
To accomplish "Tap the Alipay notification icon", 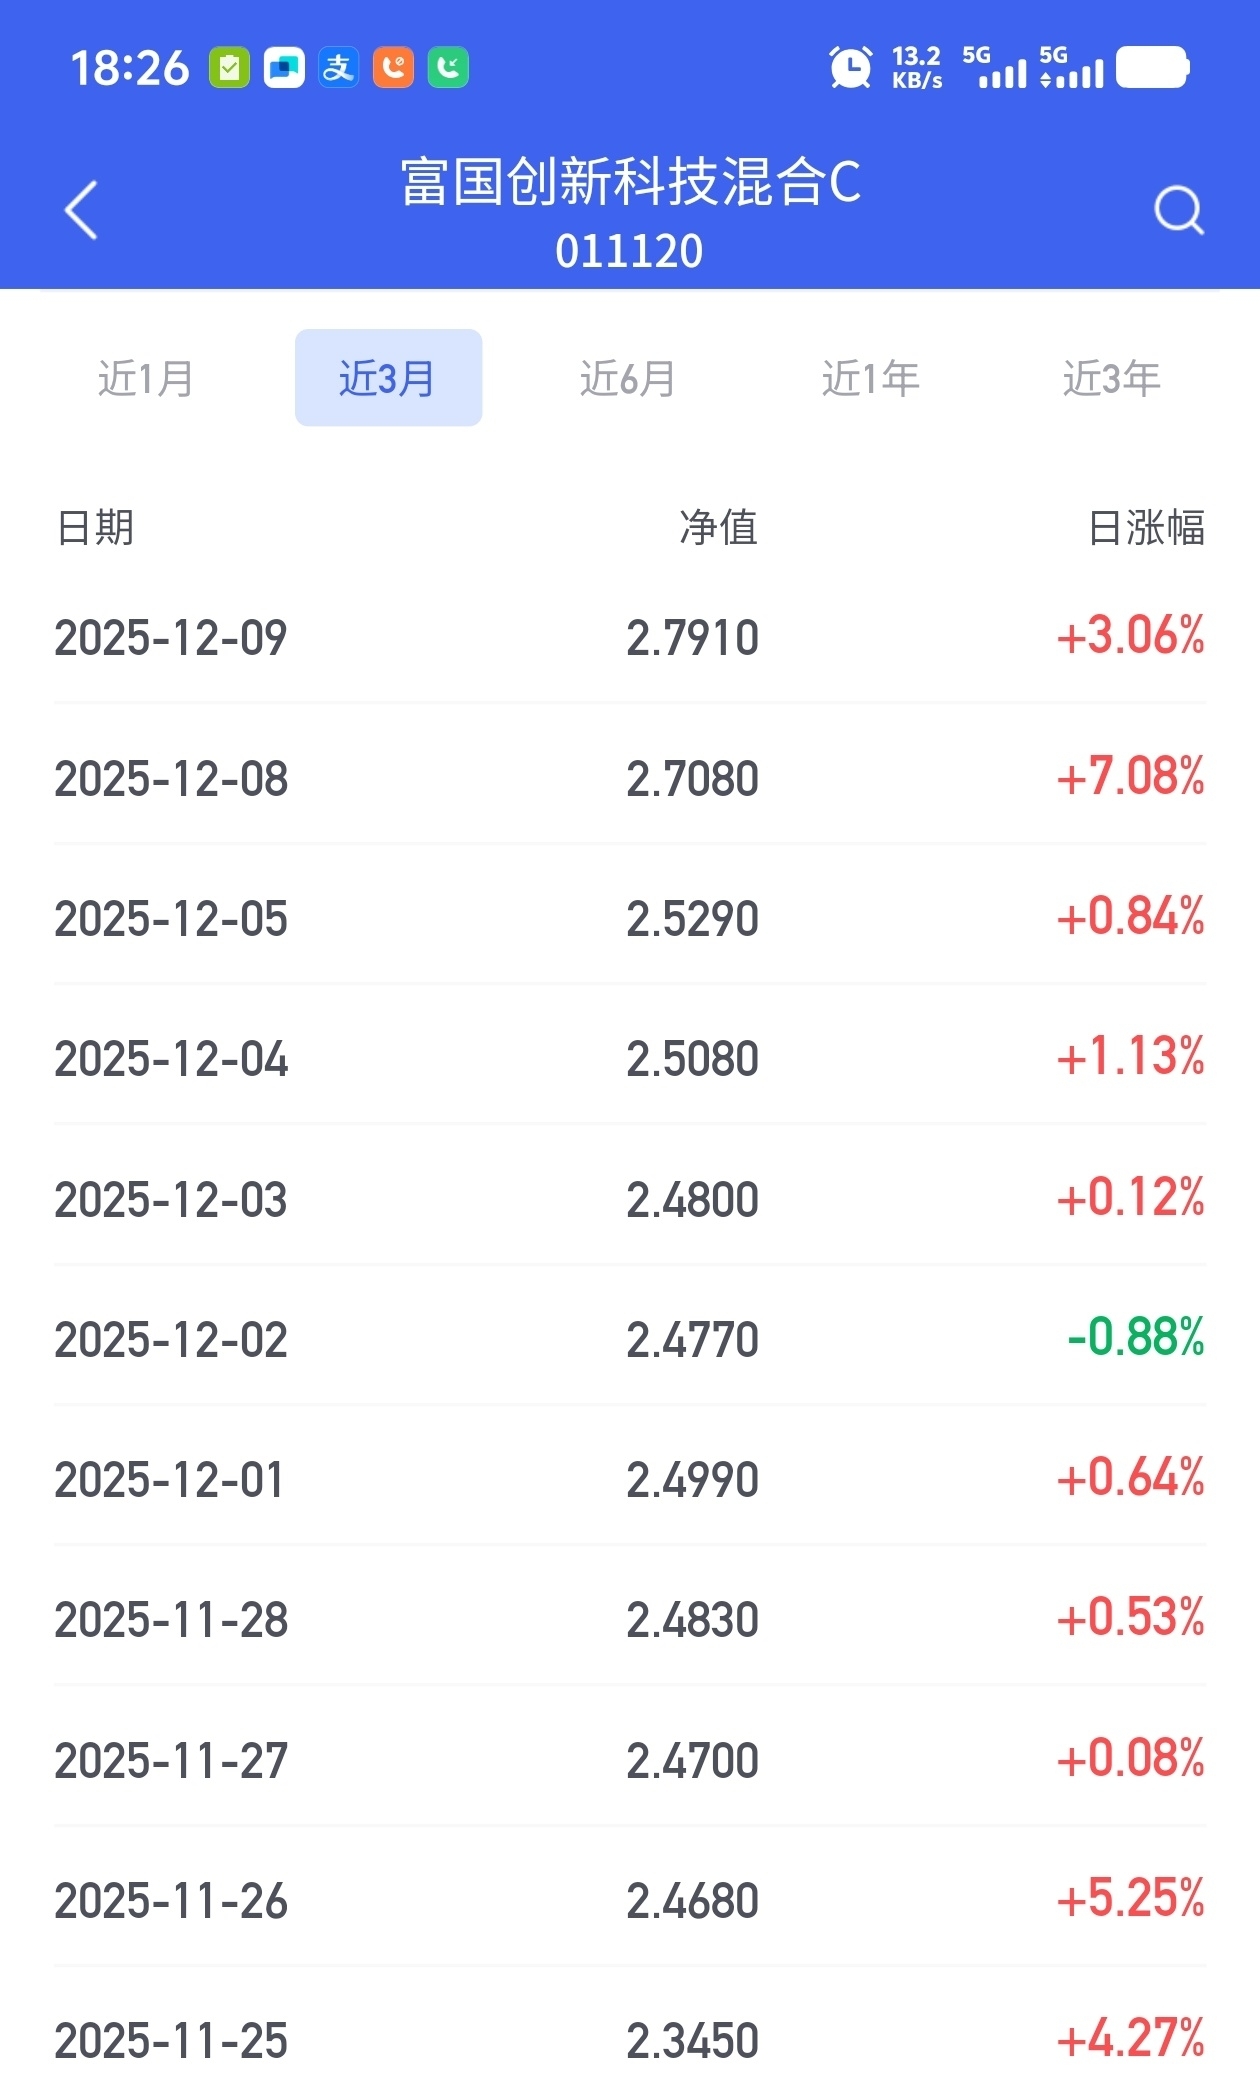I will point(338,68).
